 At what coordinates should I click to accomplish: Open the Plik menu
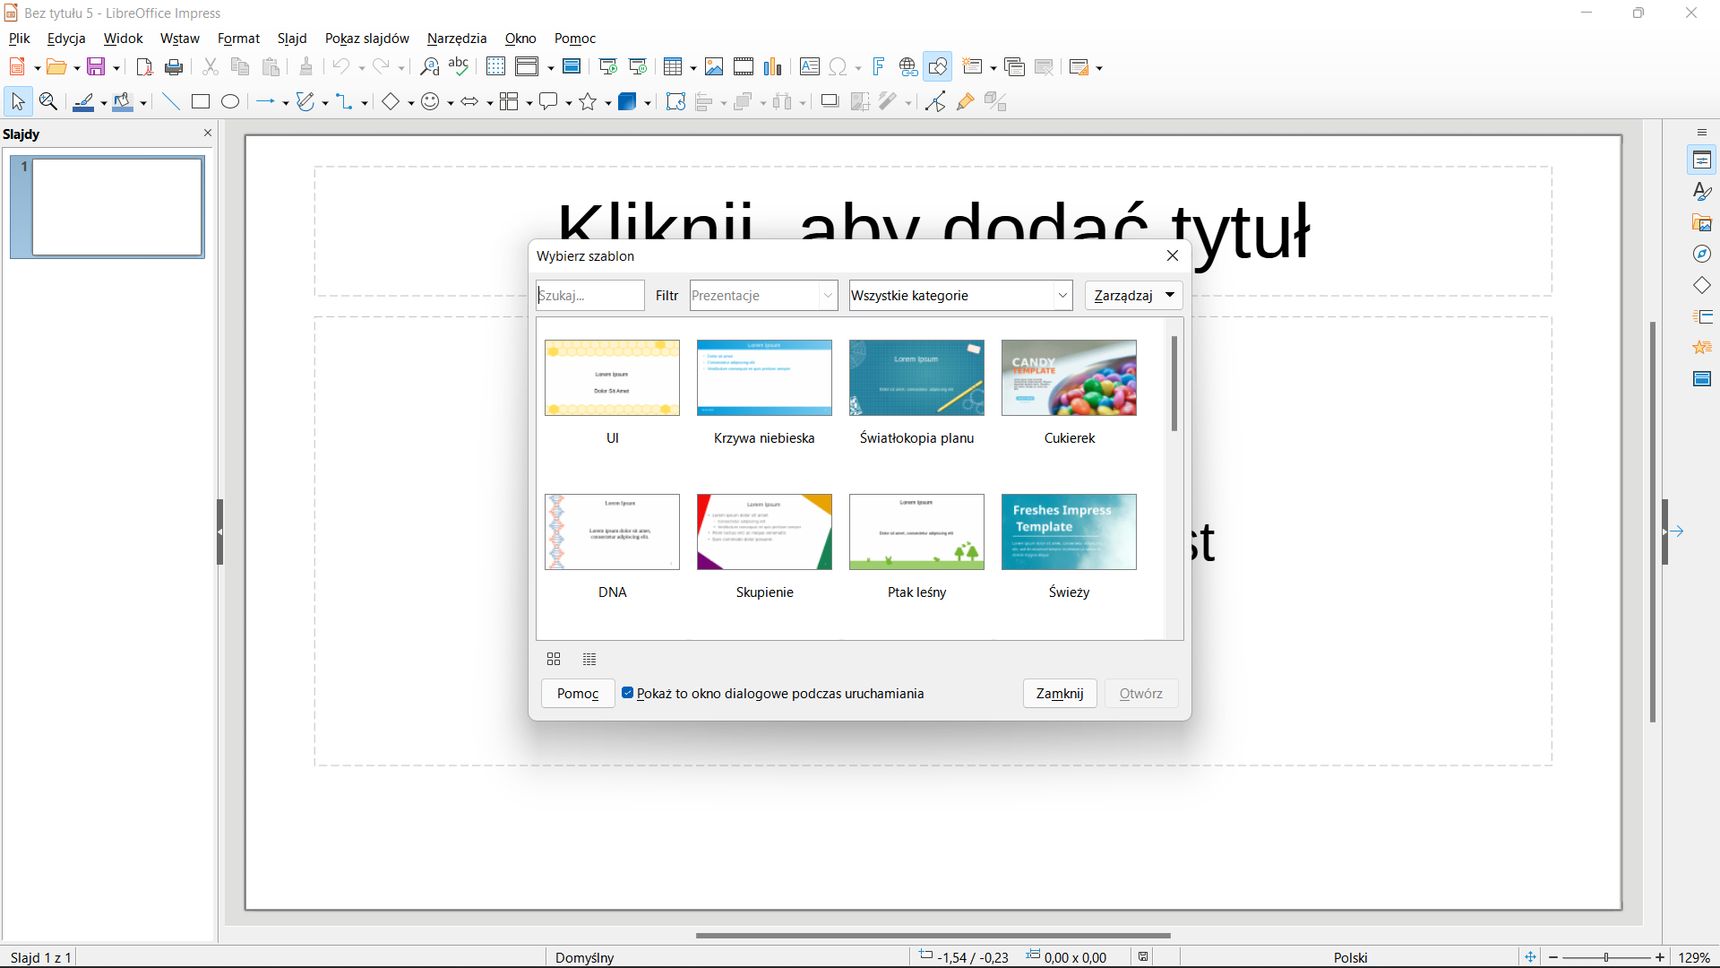[19, 38]
